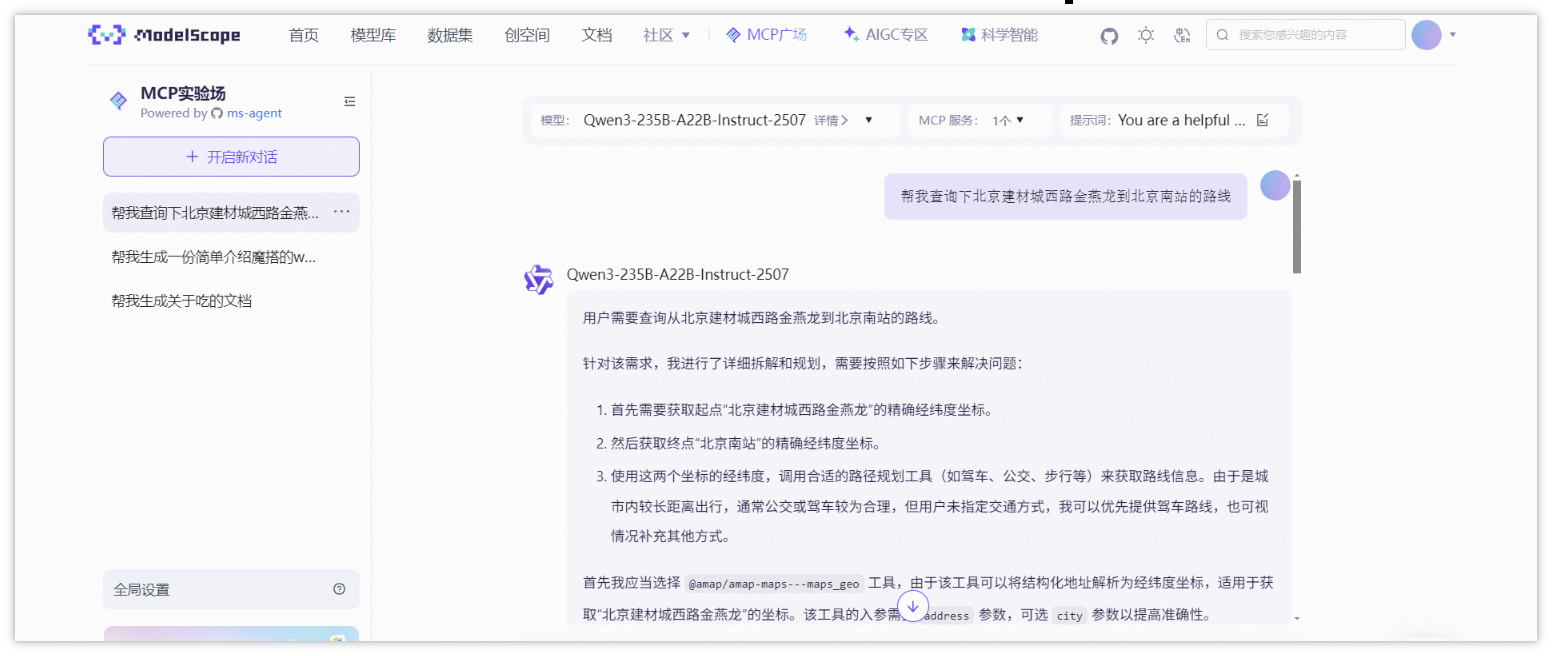The image size is (1552, 656).
Task: Open the AIGC专区 tab
Action: point(886,35)
